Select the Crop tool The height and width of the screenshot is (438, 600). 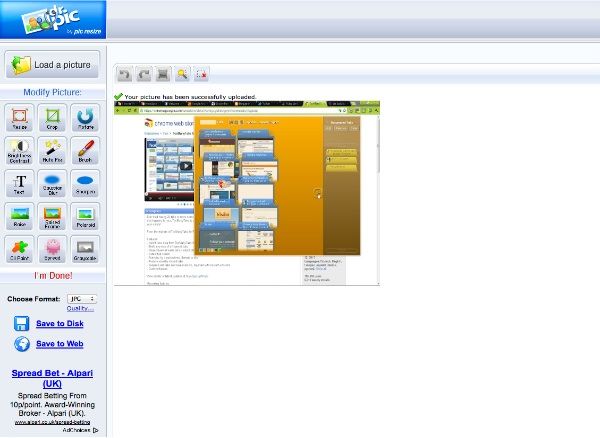52,119
